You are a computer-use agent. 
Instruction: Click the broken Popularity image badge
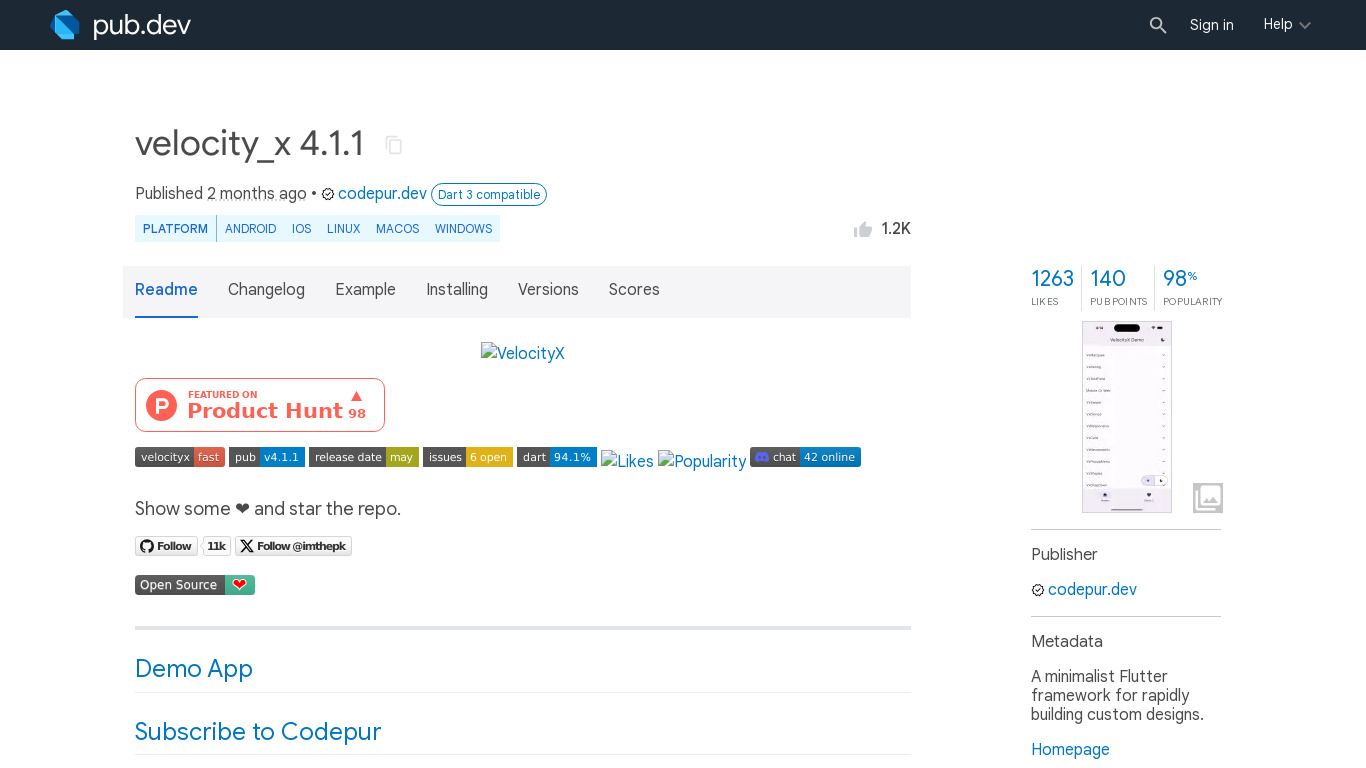(702, 461)
